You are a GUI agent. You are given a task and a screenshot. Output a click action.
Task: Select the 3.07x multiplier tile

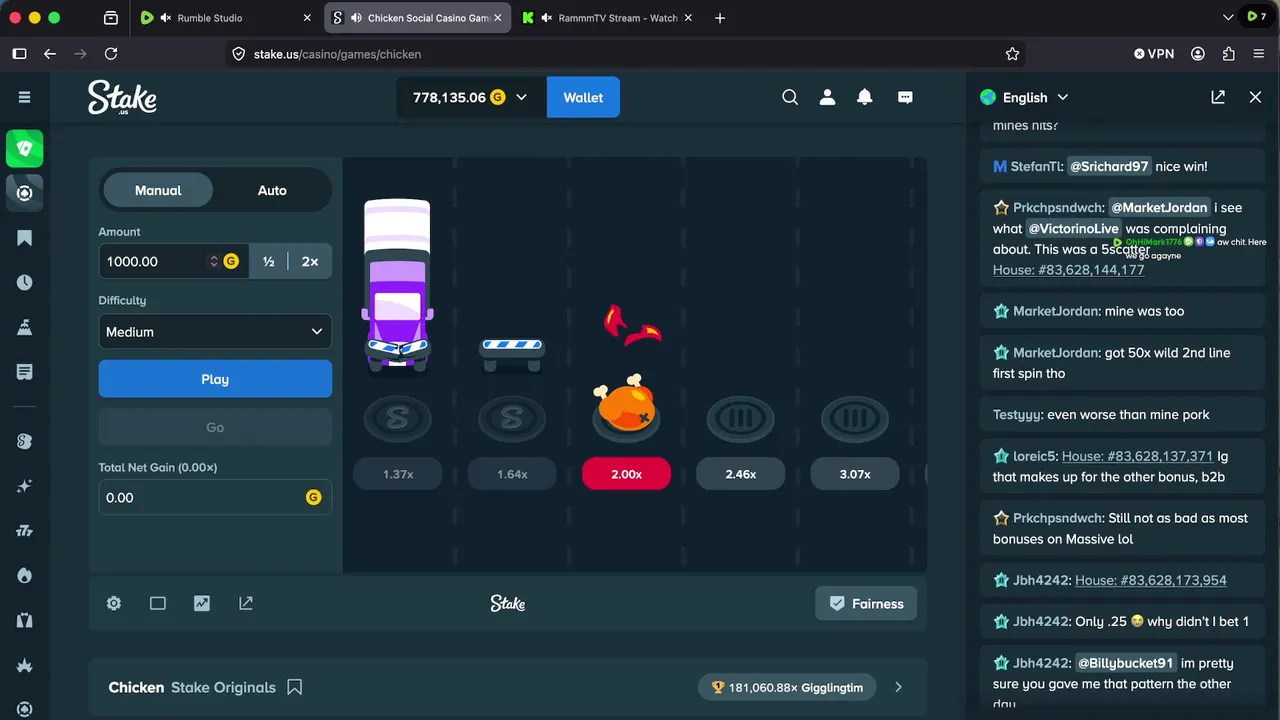pyautogui.click(x=855, y=474)
